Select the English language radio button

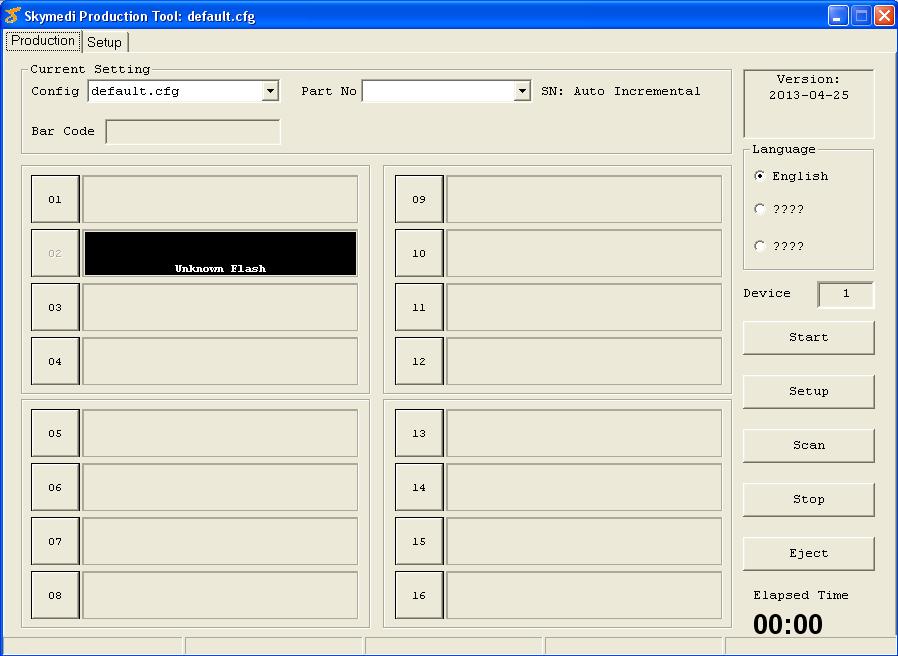click(x=759, y=176)
